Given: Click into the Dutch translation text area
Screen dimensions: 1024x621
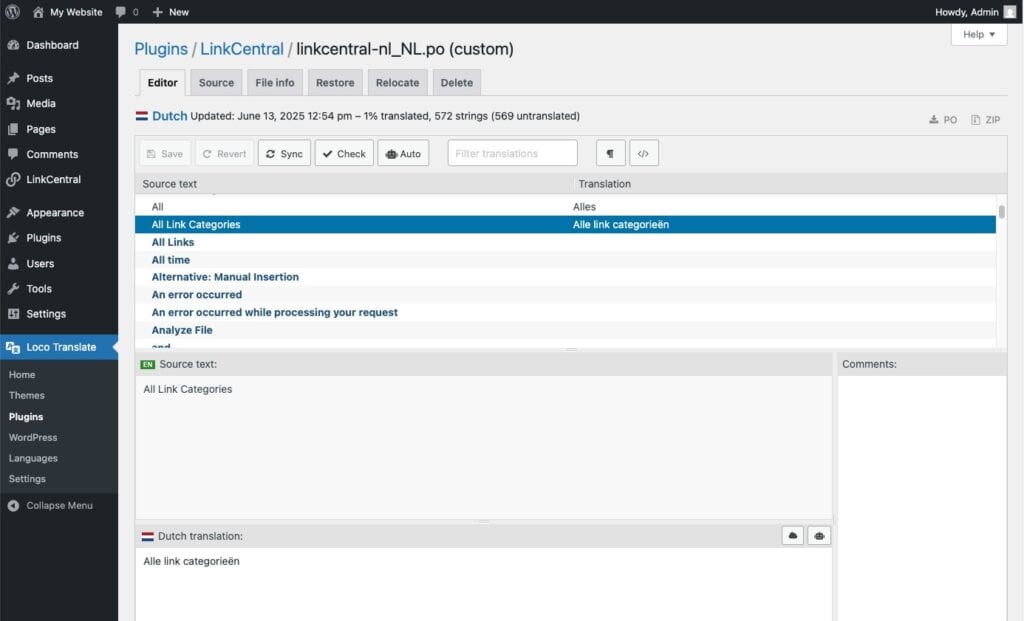Looking at the screenshot, I should 484,584.
